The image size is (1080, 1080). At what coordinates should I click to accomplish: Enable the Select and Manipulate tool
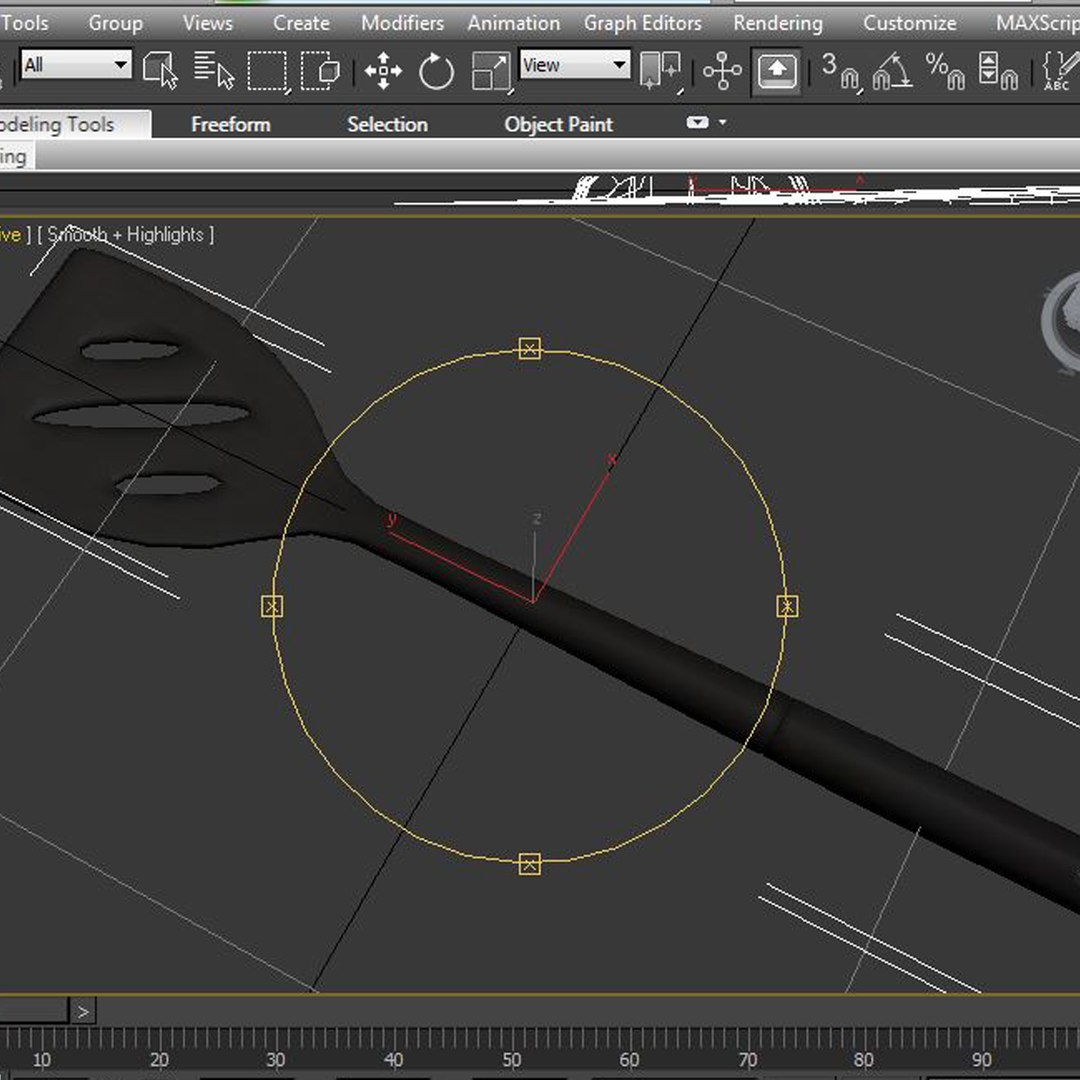pos(722,70)
